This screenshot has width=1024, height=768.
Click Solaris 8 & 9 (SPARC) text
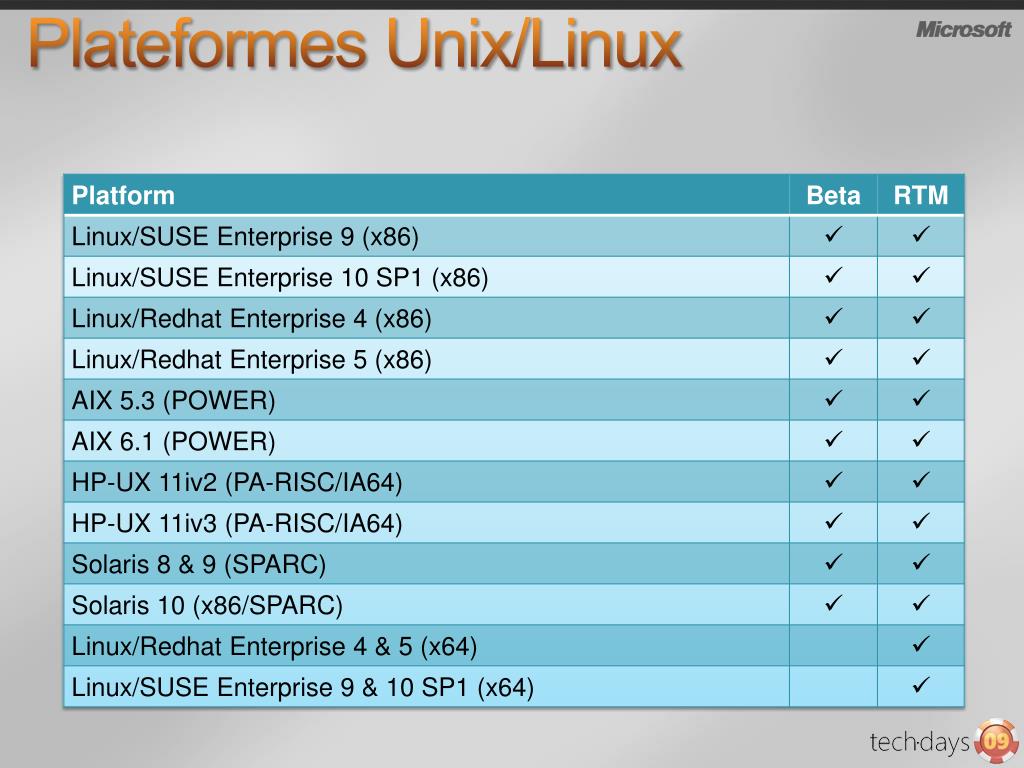tap(199, 564)
